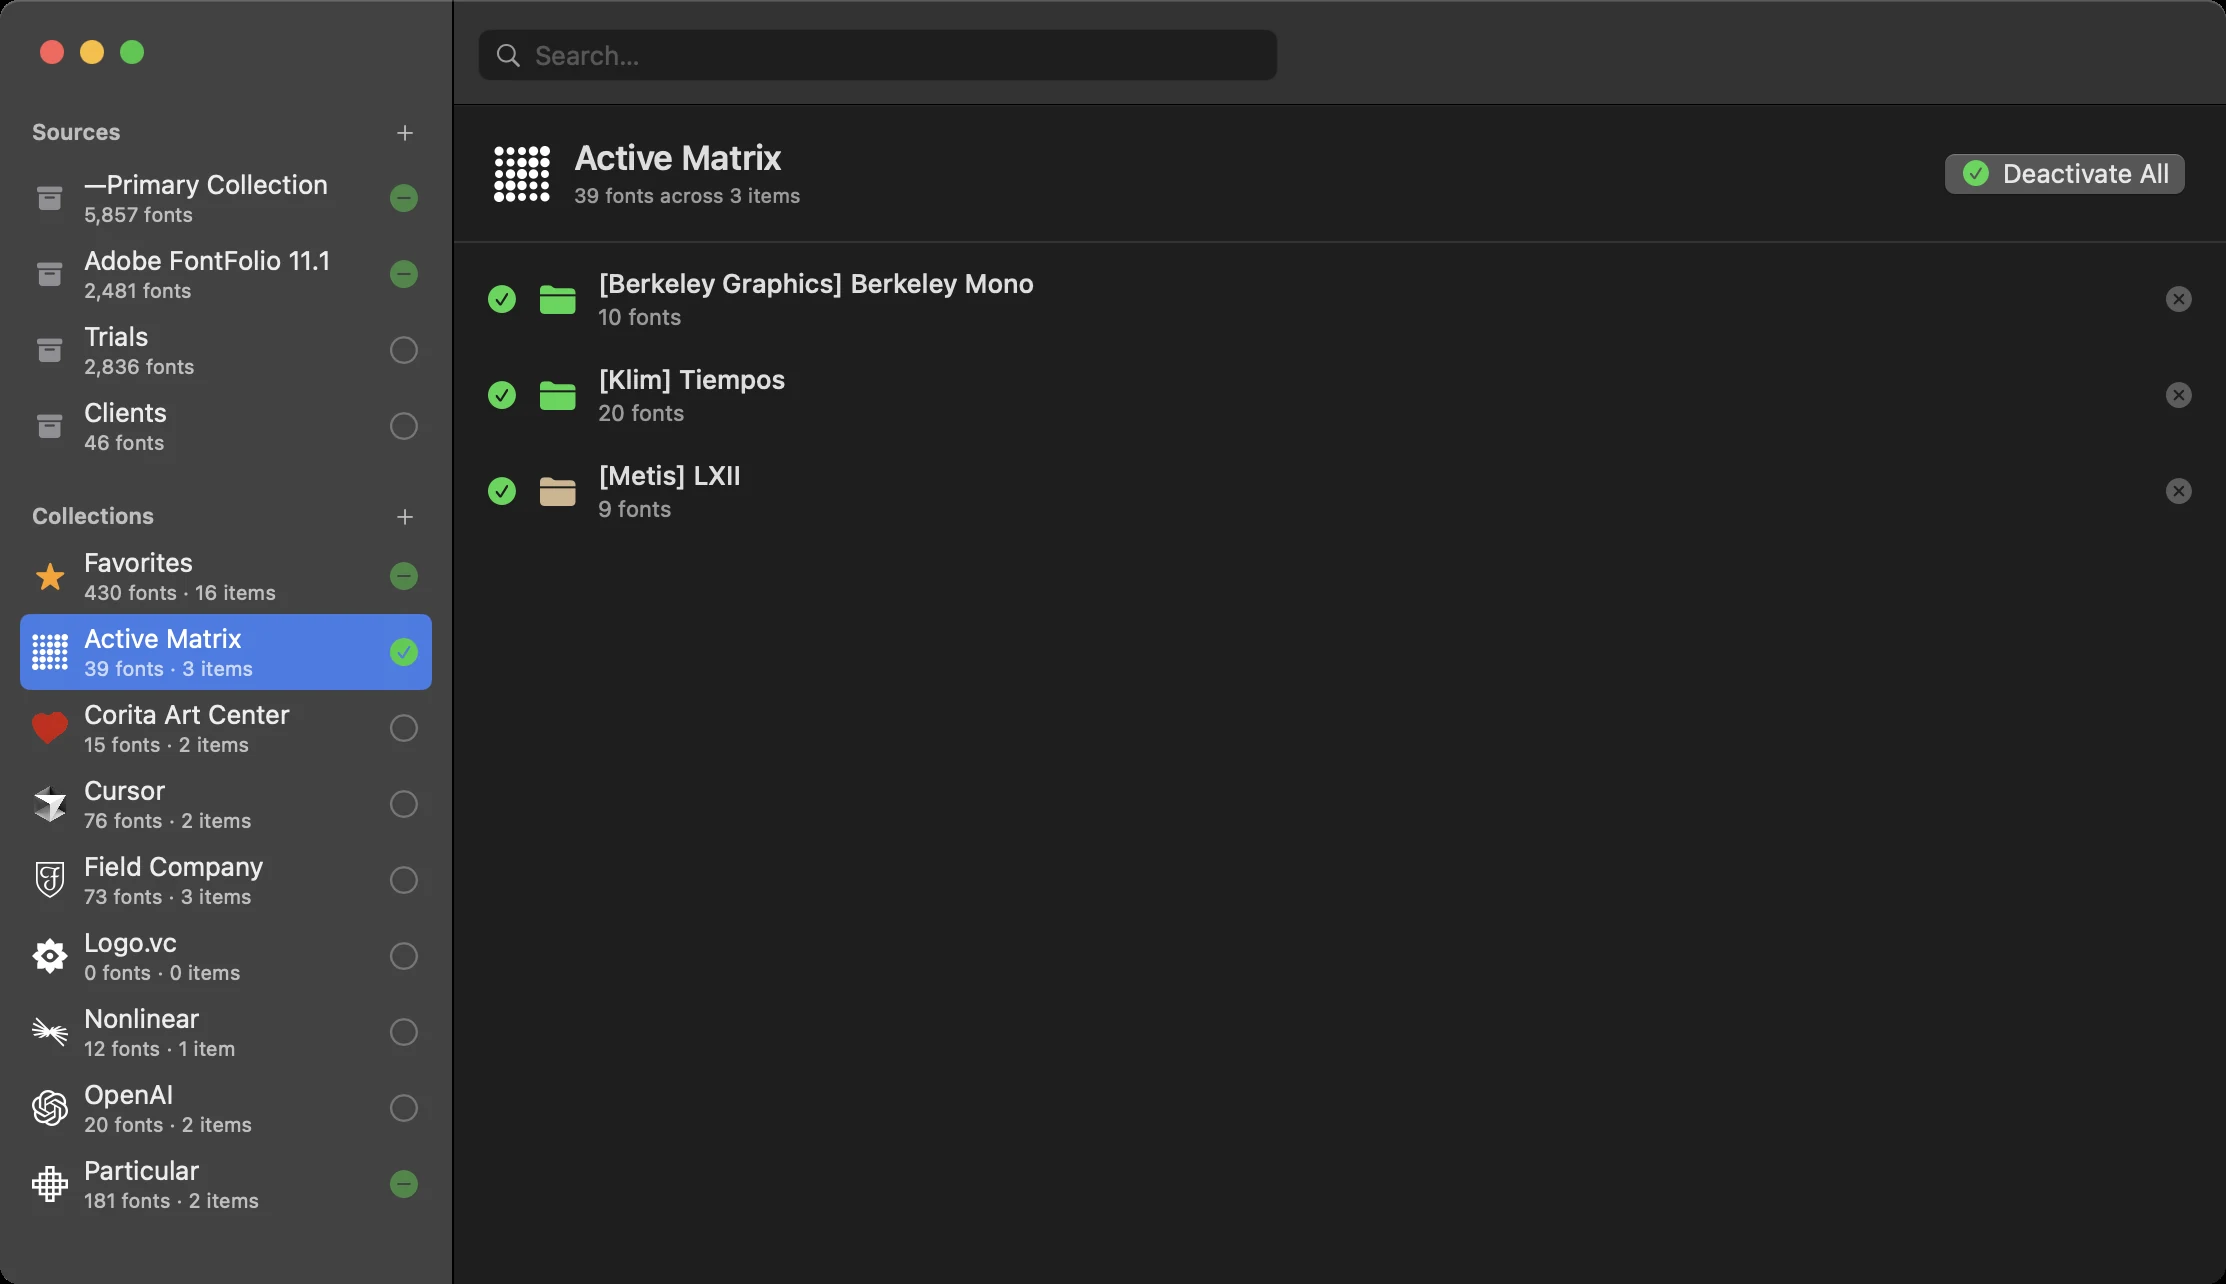The image size is (2226, 1284).
Task: Toggle Particular collection activation
Action: (x=403, y=1184)
